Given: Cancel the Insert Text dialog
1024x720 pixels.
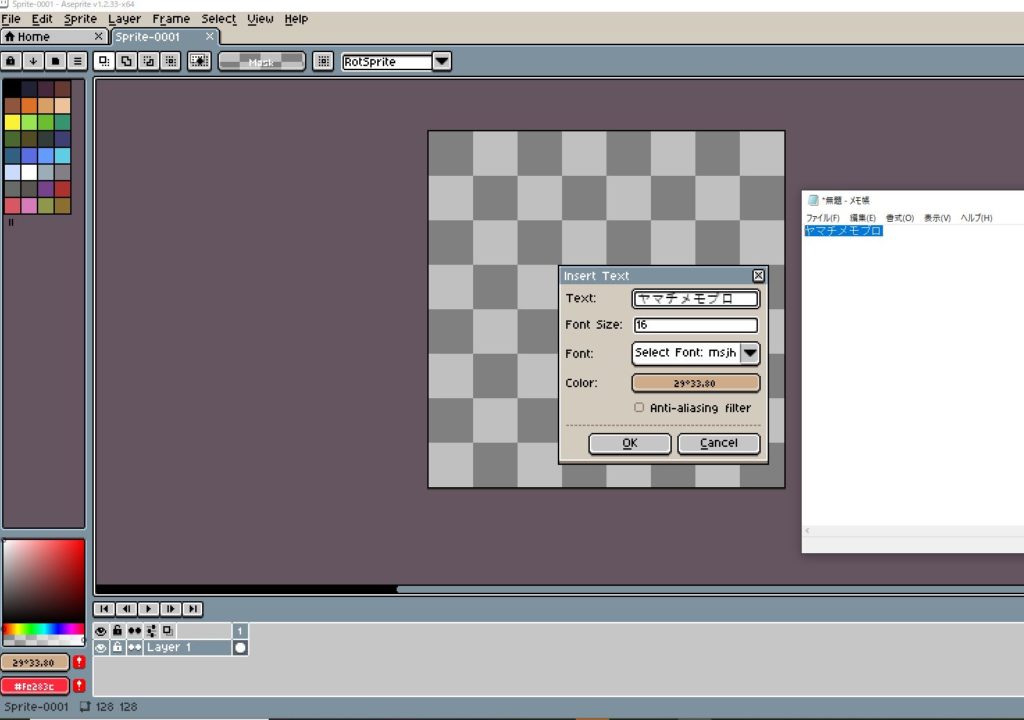Looking at the screenshot, I should (x=718, y=443).
